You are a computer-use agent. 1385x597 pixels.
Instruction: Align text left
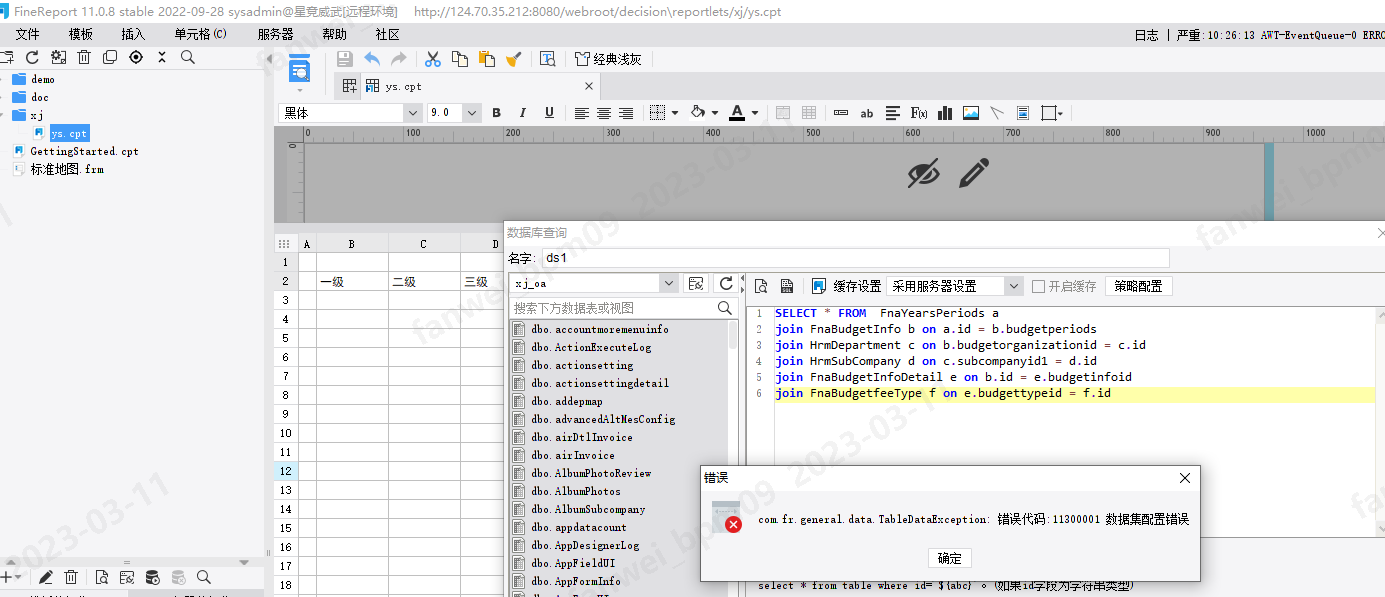coord(581,113)
